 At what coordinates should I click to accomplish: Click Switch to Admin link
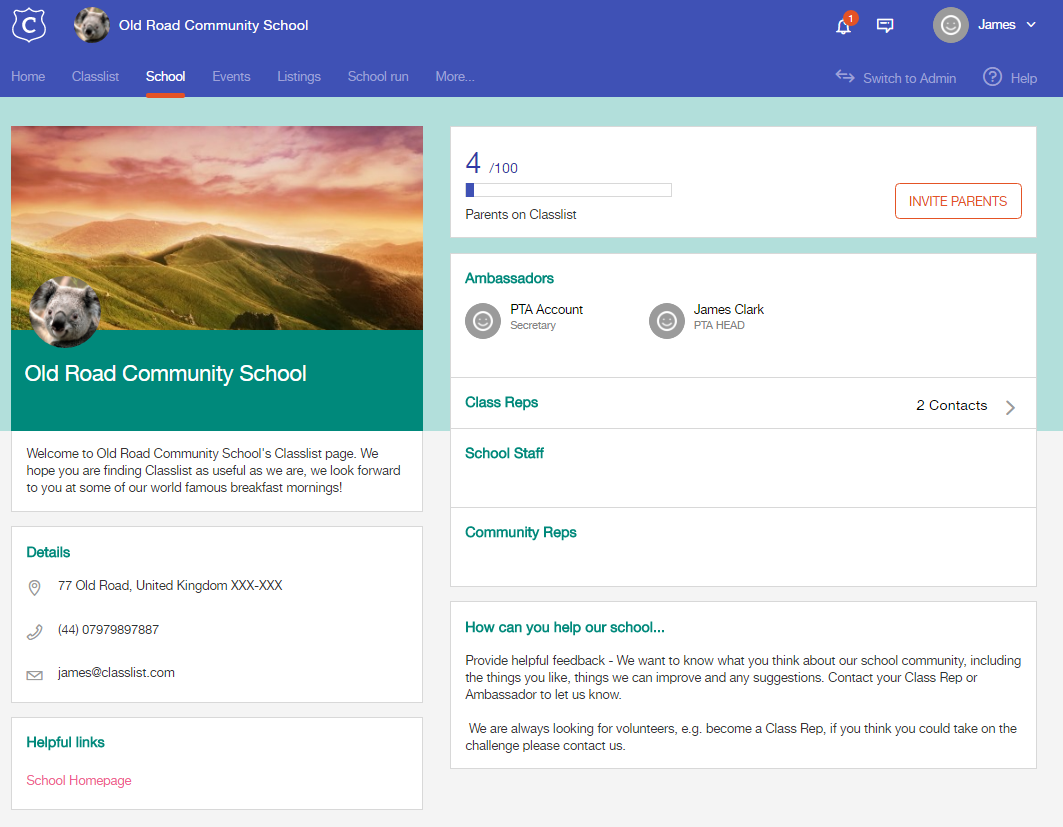pyautogui.click(x=909, y=79)
